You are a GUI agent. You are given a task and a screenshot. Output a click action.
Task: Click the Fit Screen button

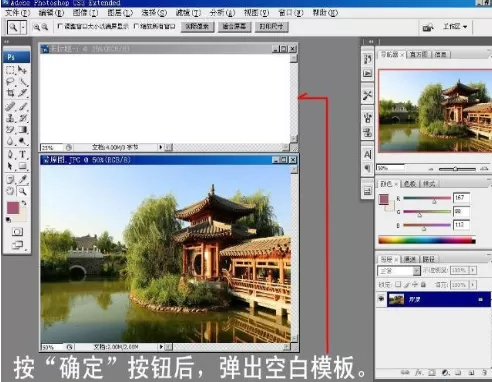234,27
